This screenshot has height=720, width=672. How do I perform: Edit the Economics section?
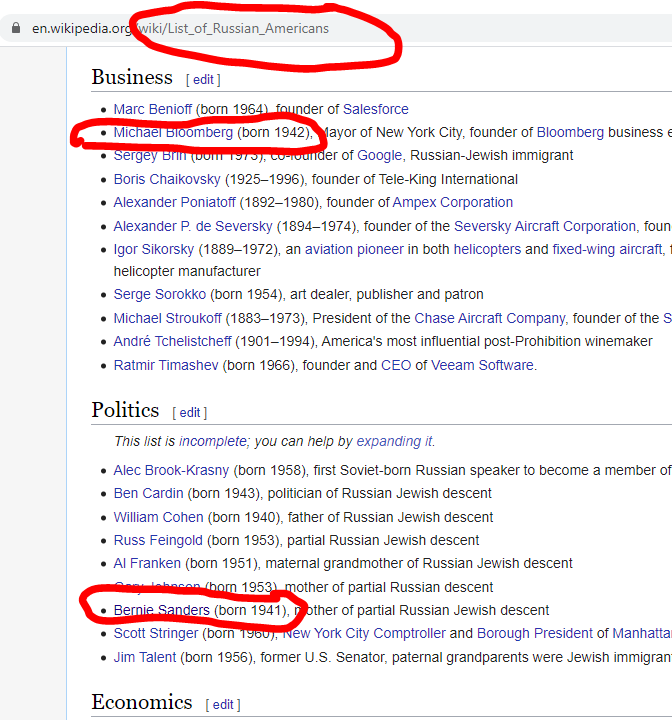pyautogui.click(x=223, y=704)
